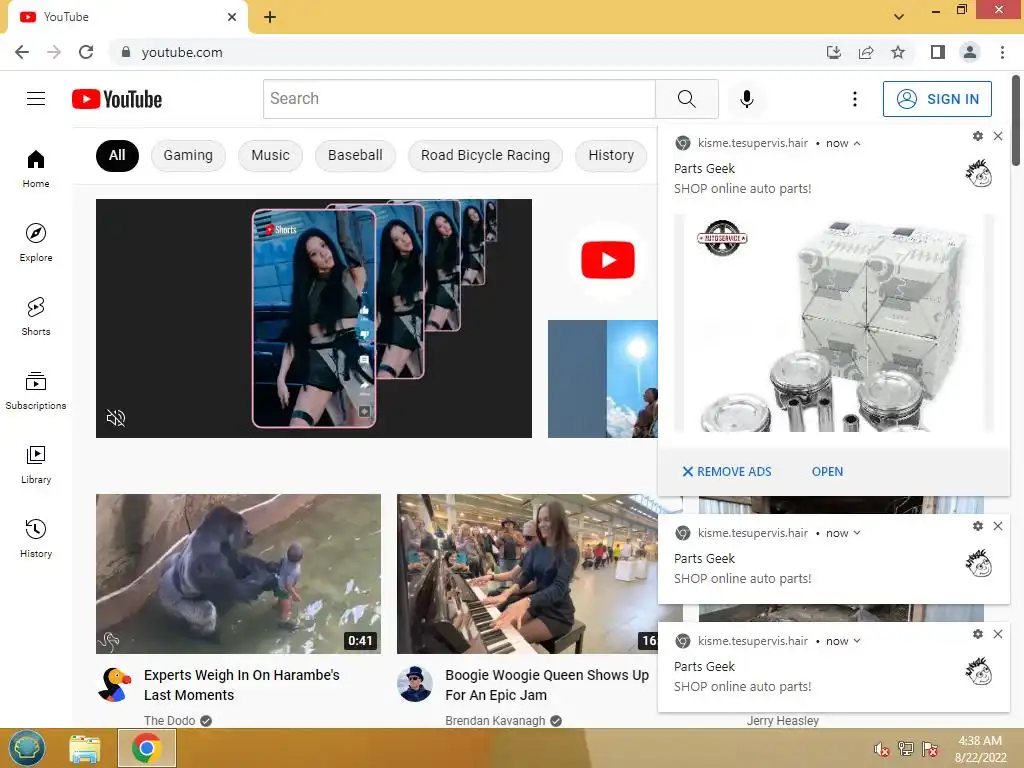The width and height of the screenshot is (1024, 768).
Task: Select the Music filter chip
Action: coord(270,155)
